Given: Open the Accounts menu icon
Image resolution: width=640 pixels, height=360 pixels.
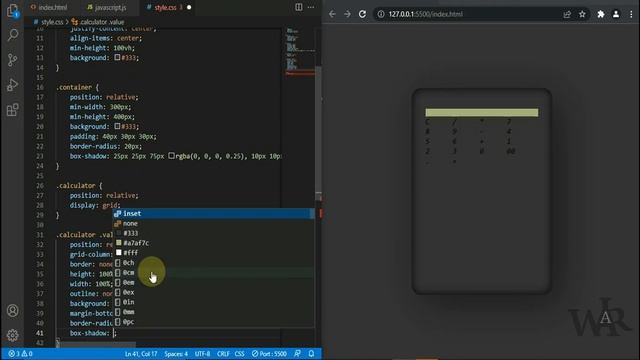Looking at the screenshot, I should point(13,311).
